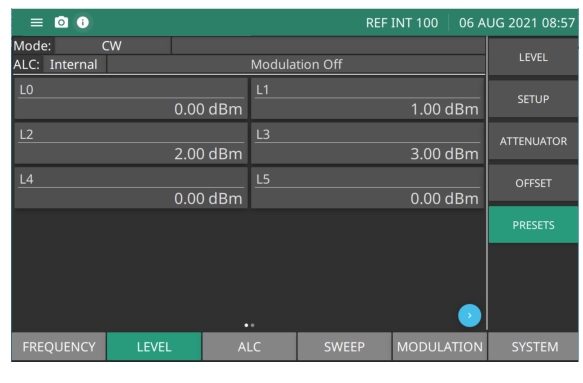Open the info icon
Viewport: 583px width, 383px height.
pos(83,22)
